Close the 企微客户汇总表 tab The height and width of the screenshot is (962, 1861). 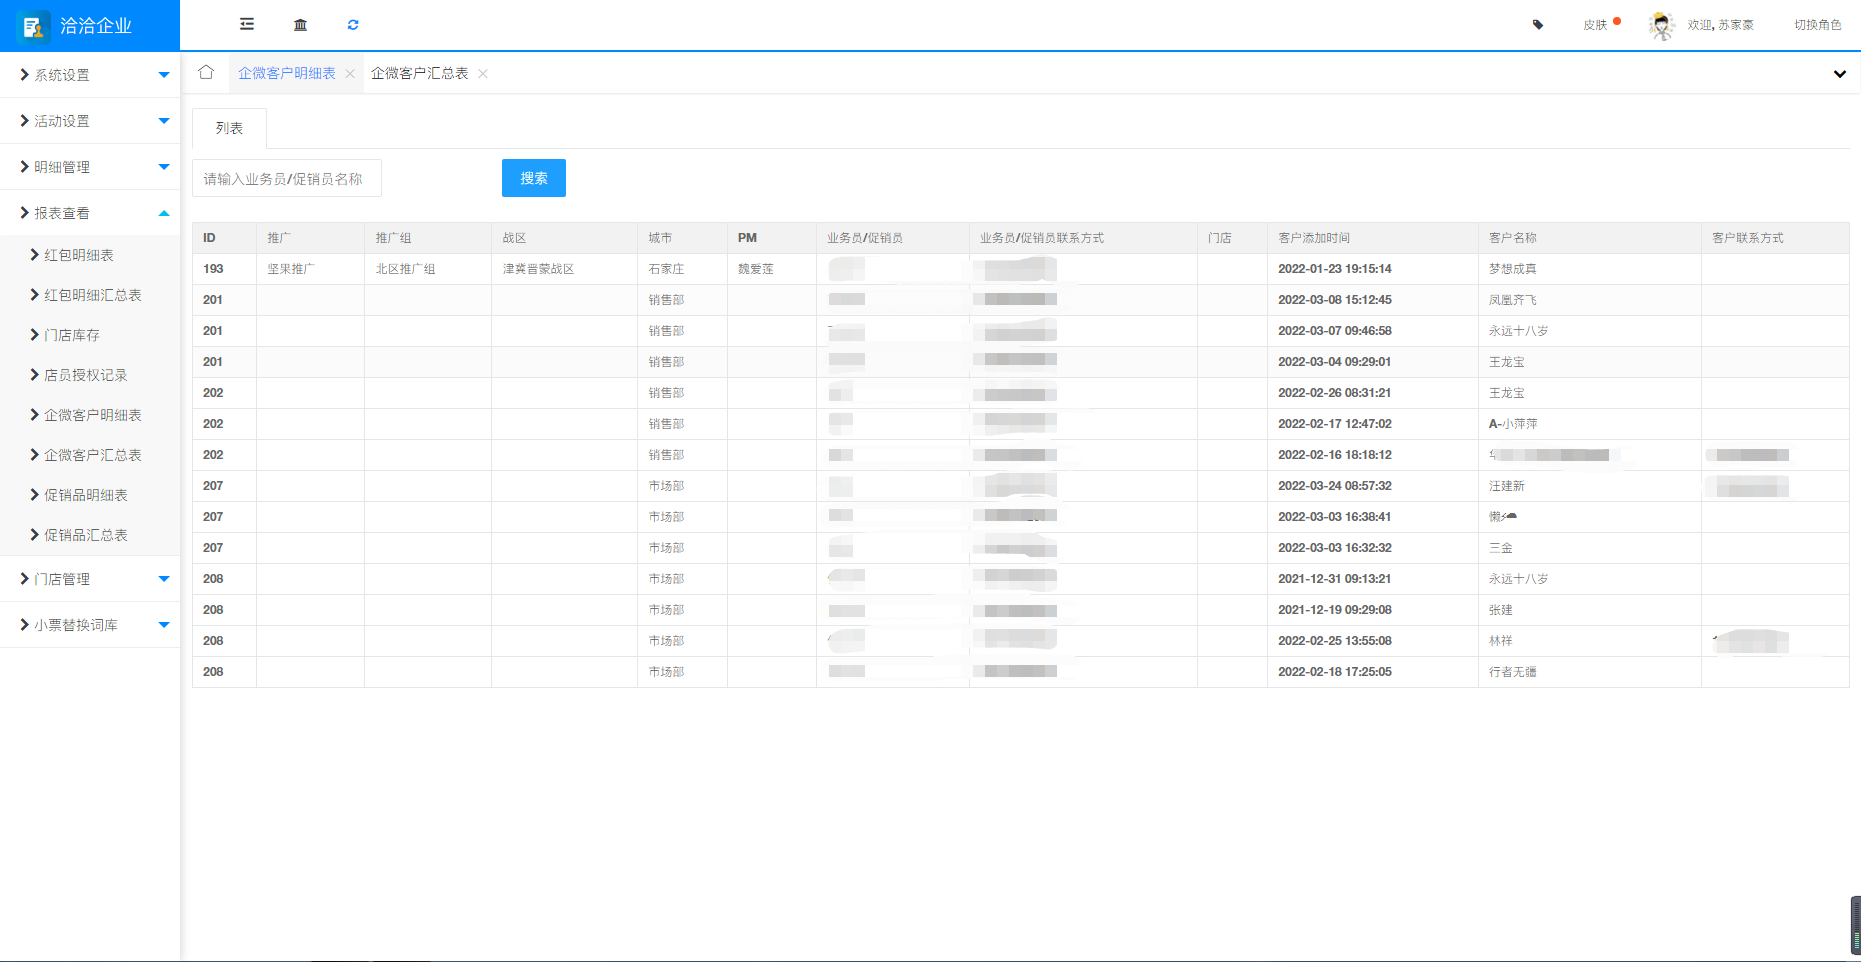tap(483, 73)
